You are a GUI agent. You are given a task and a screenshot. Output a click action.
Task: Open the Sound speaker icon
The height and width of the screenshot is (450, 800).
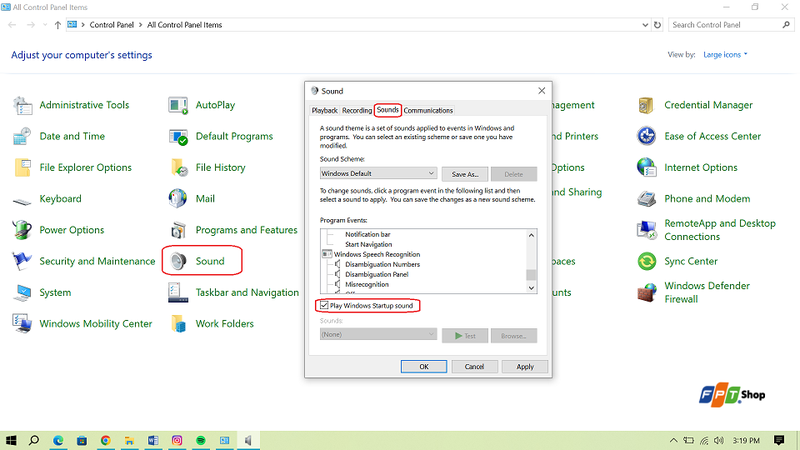178,261
